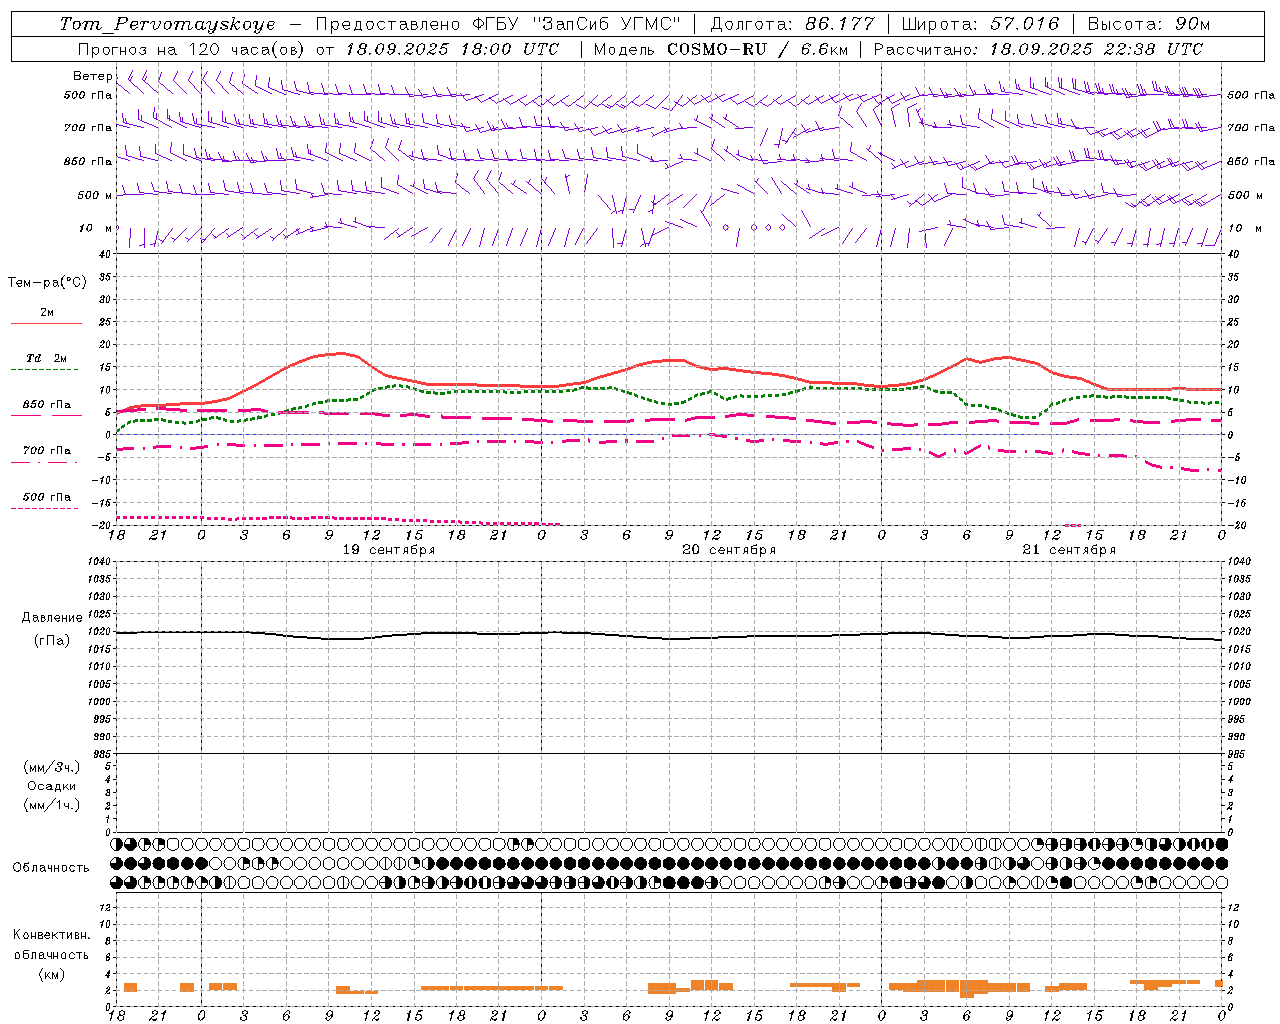Click the Облачность cloudiness label

[51, 868]
